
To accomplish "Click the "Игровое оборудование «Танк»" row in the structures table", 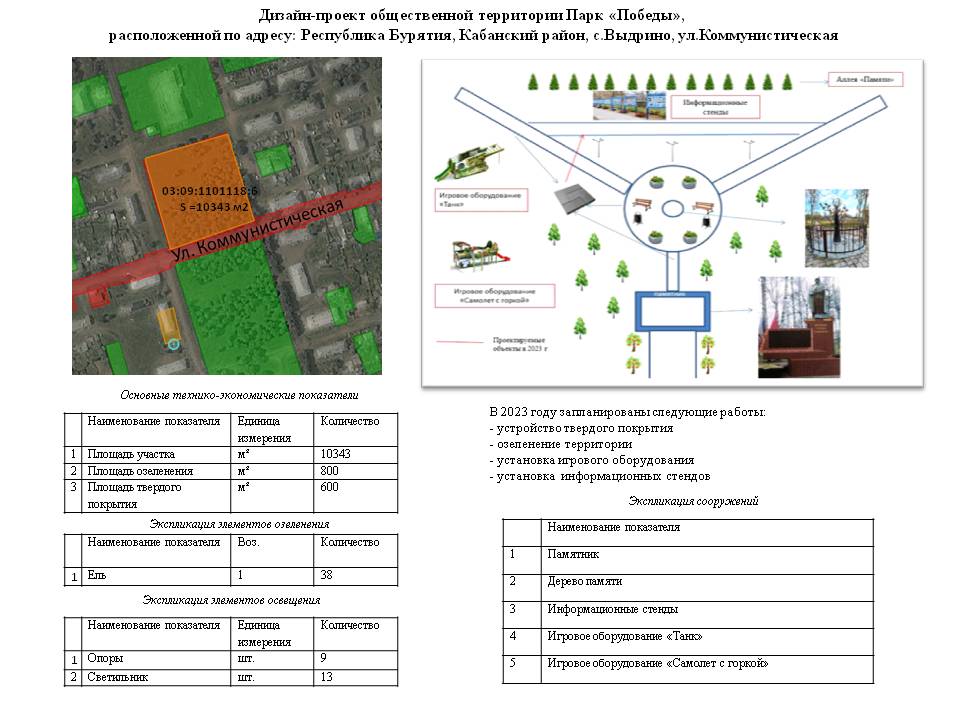I will (688, 642).
